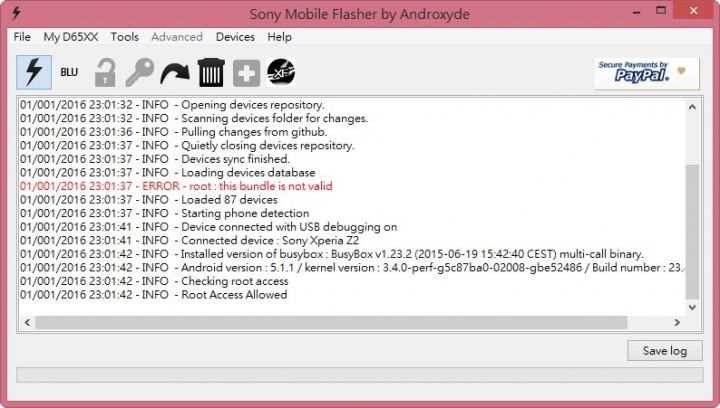
Task: Click the log's scroll down arrow
Action: (692, 307)
